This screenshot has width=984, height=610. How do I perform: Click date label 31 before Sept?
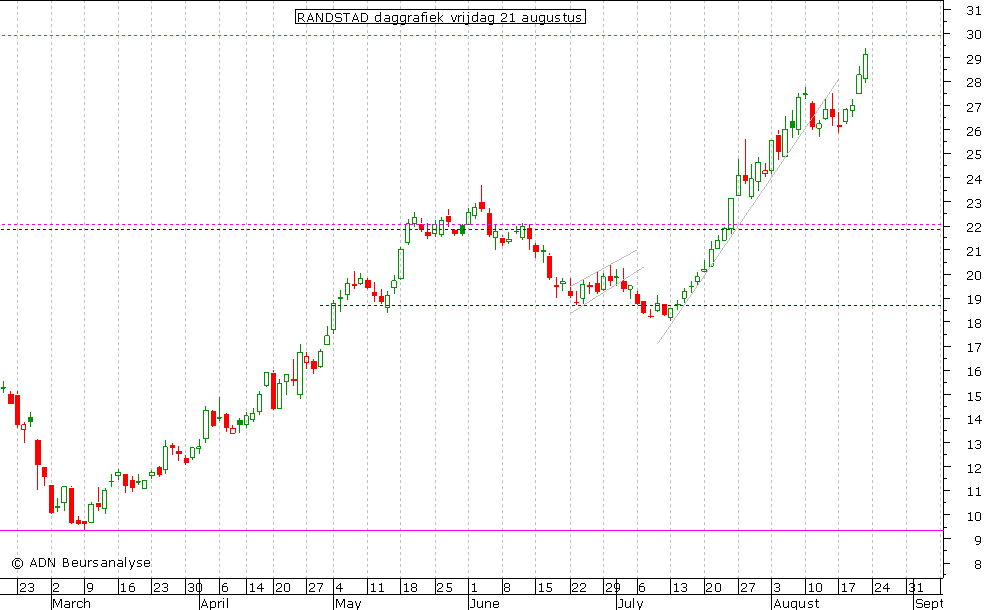click(x=916, y=587)
